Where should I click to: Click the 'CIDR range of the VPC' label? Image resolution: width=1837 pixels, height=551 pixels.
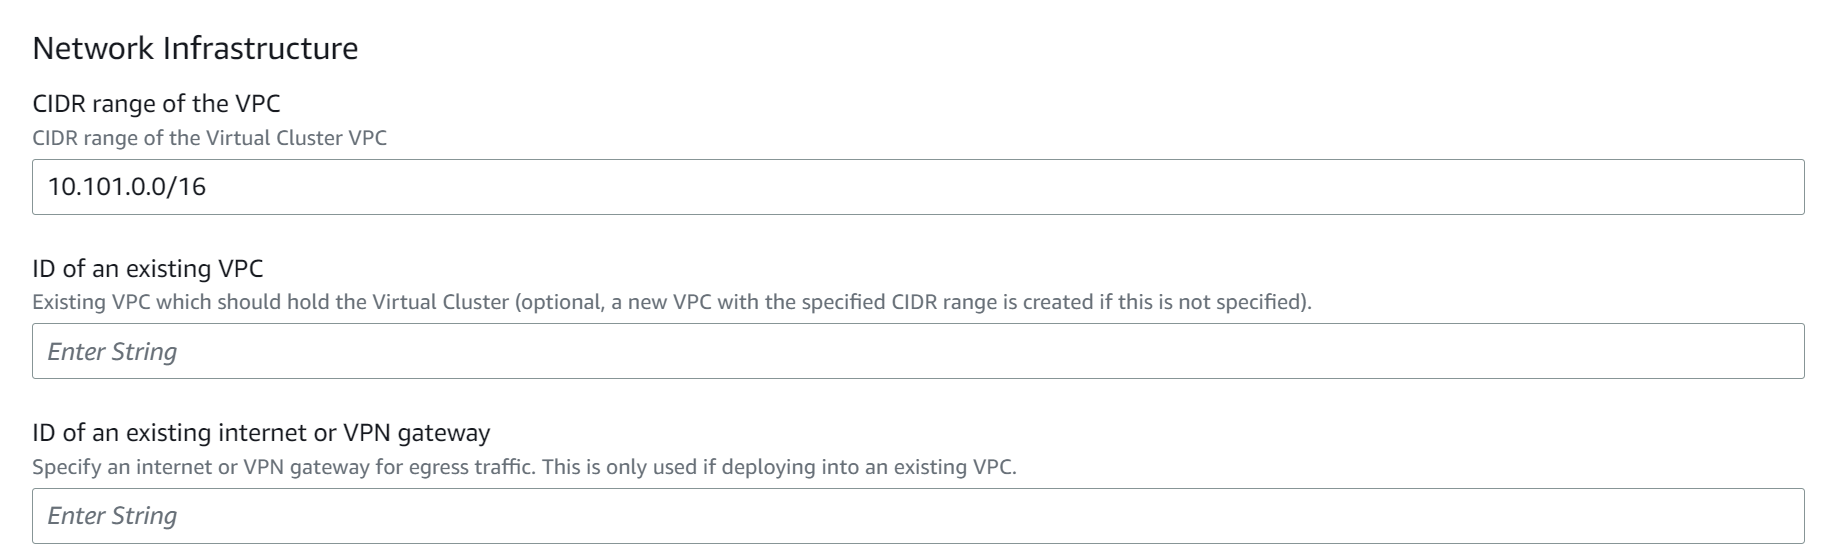[x=156, y=104]
